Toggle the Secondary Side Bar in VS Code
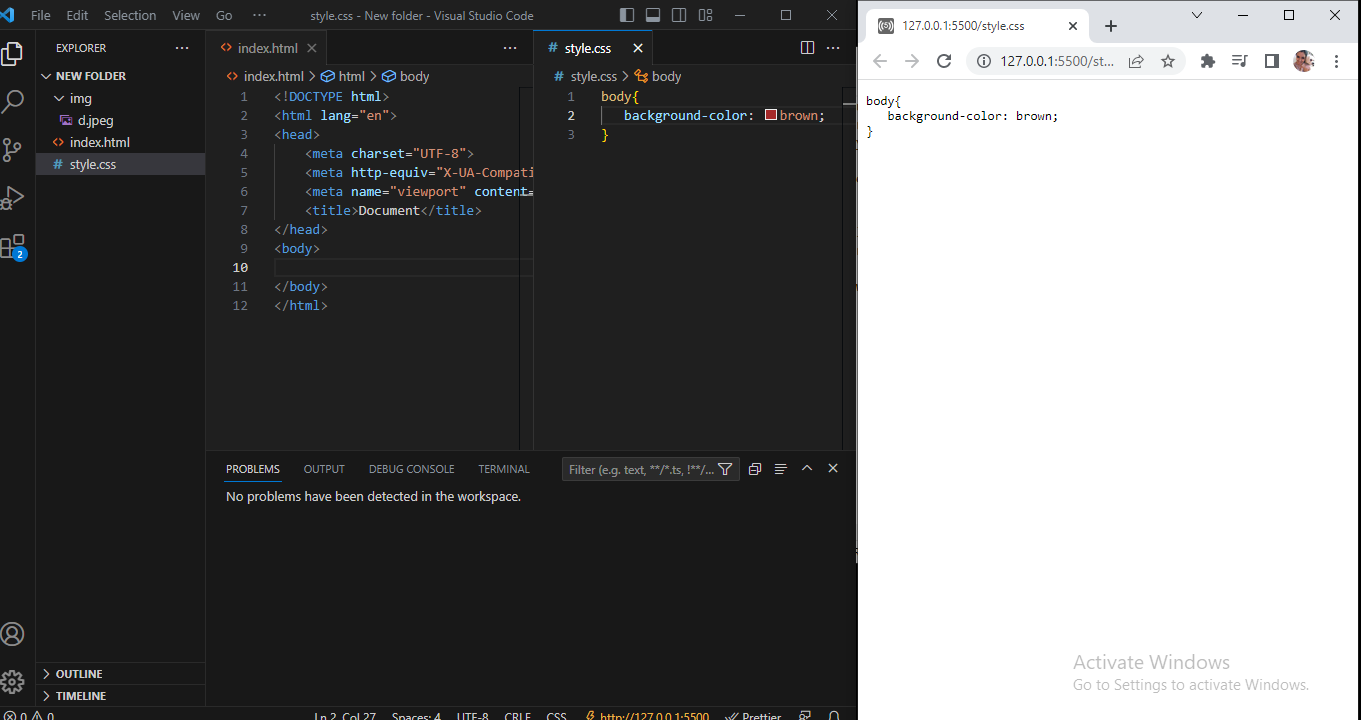Screen dimensions: 1361x720 coord(679,15)
